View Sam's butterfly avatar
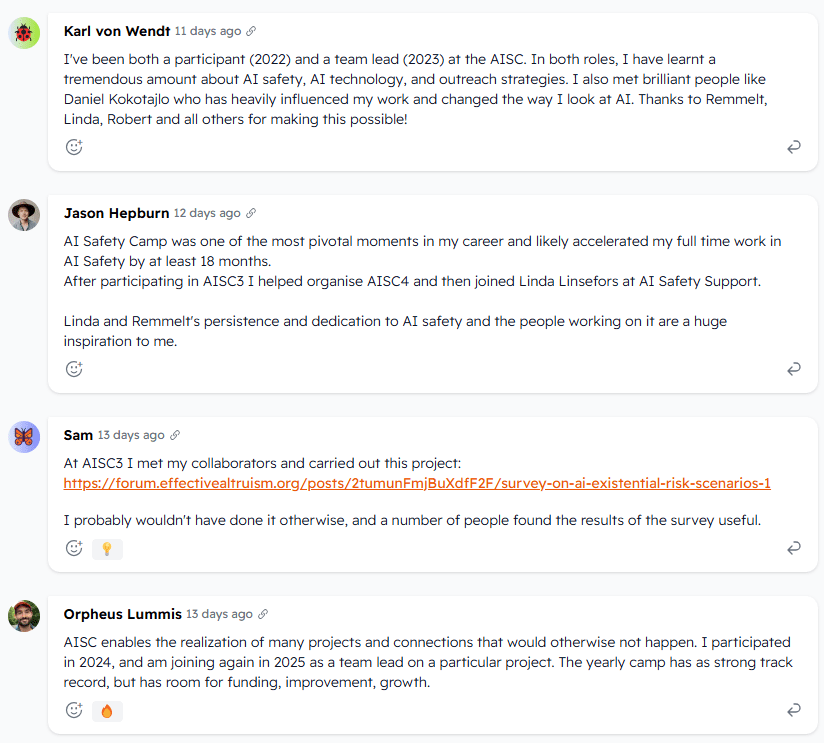Image resolution: width=824 pixels, height=743 pixels. pyautogui.click(x=24, y=437)
